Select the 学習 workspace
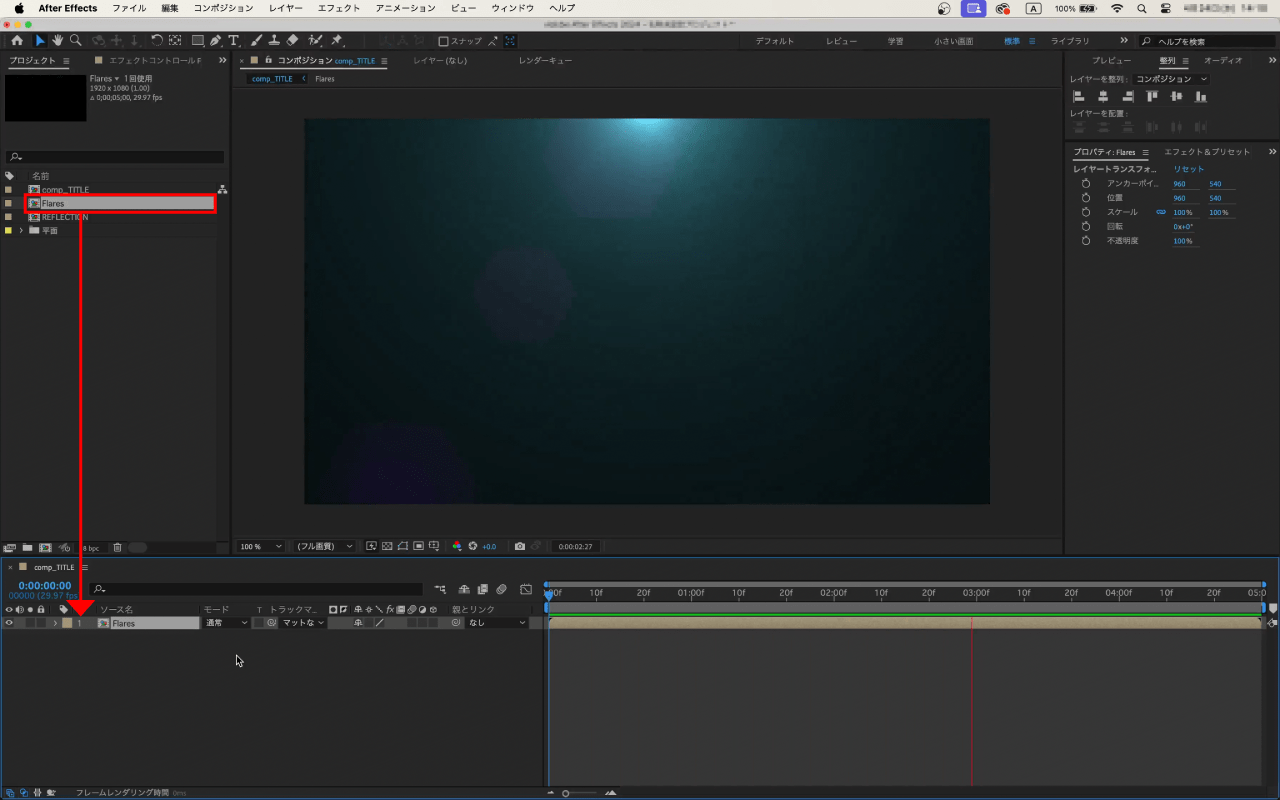The height and width of the screenshot is (800, 1280). (x=895, y=42)
